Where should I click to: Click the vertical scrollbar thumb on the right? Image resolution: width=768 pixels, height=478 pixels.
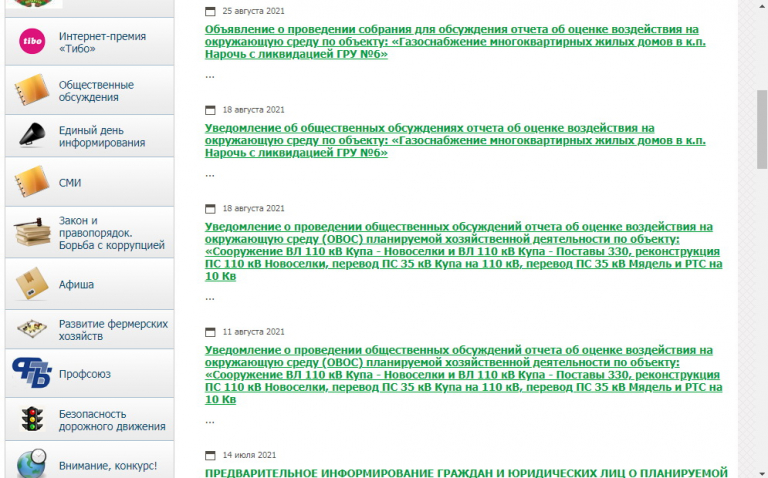point(761,130)
